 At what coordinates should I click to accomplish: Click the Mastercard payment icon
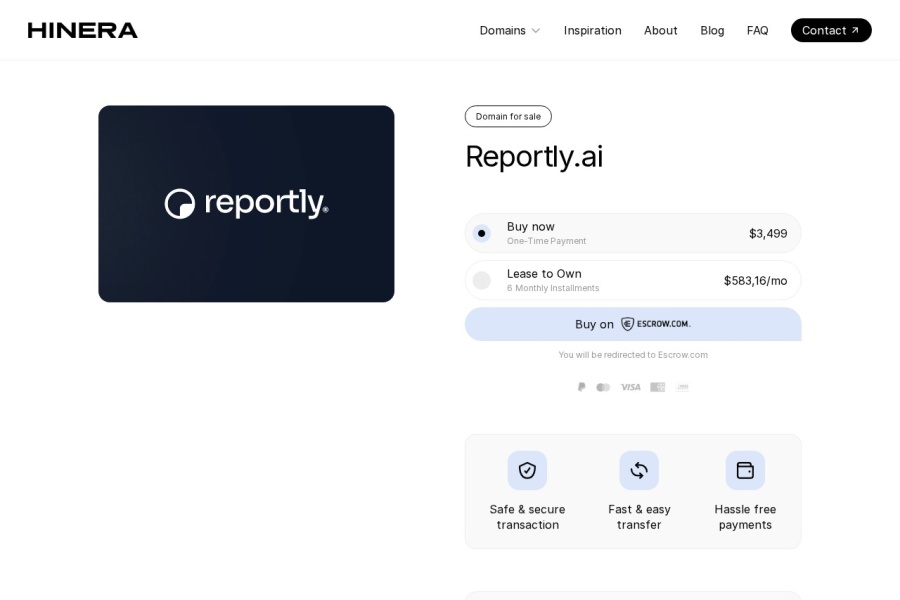point(603,388)
